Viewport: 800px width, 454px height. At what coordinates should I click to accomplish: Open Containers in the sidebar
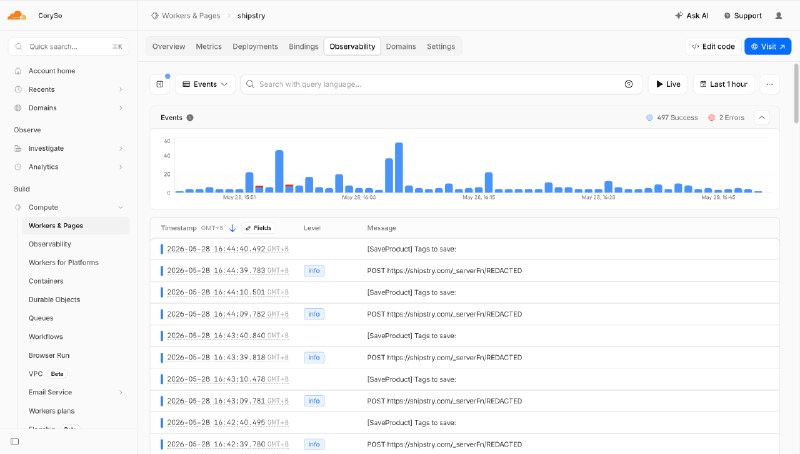click(x=46, y=281)
